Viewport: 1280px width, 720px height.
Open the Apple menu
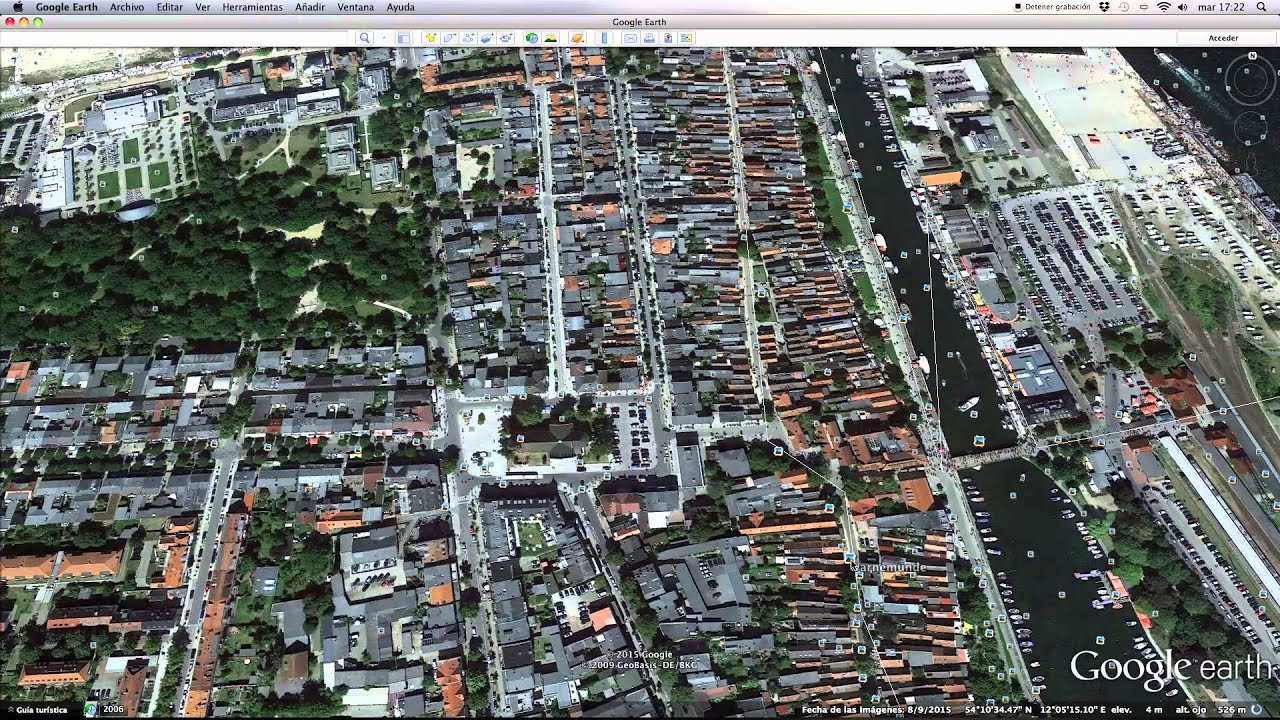click(17, 7)
